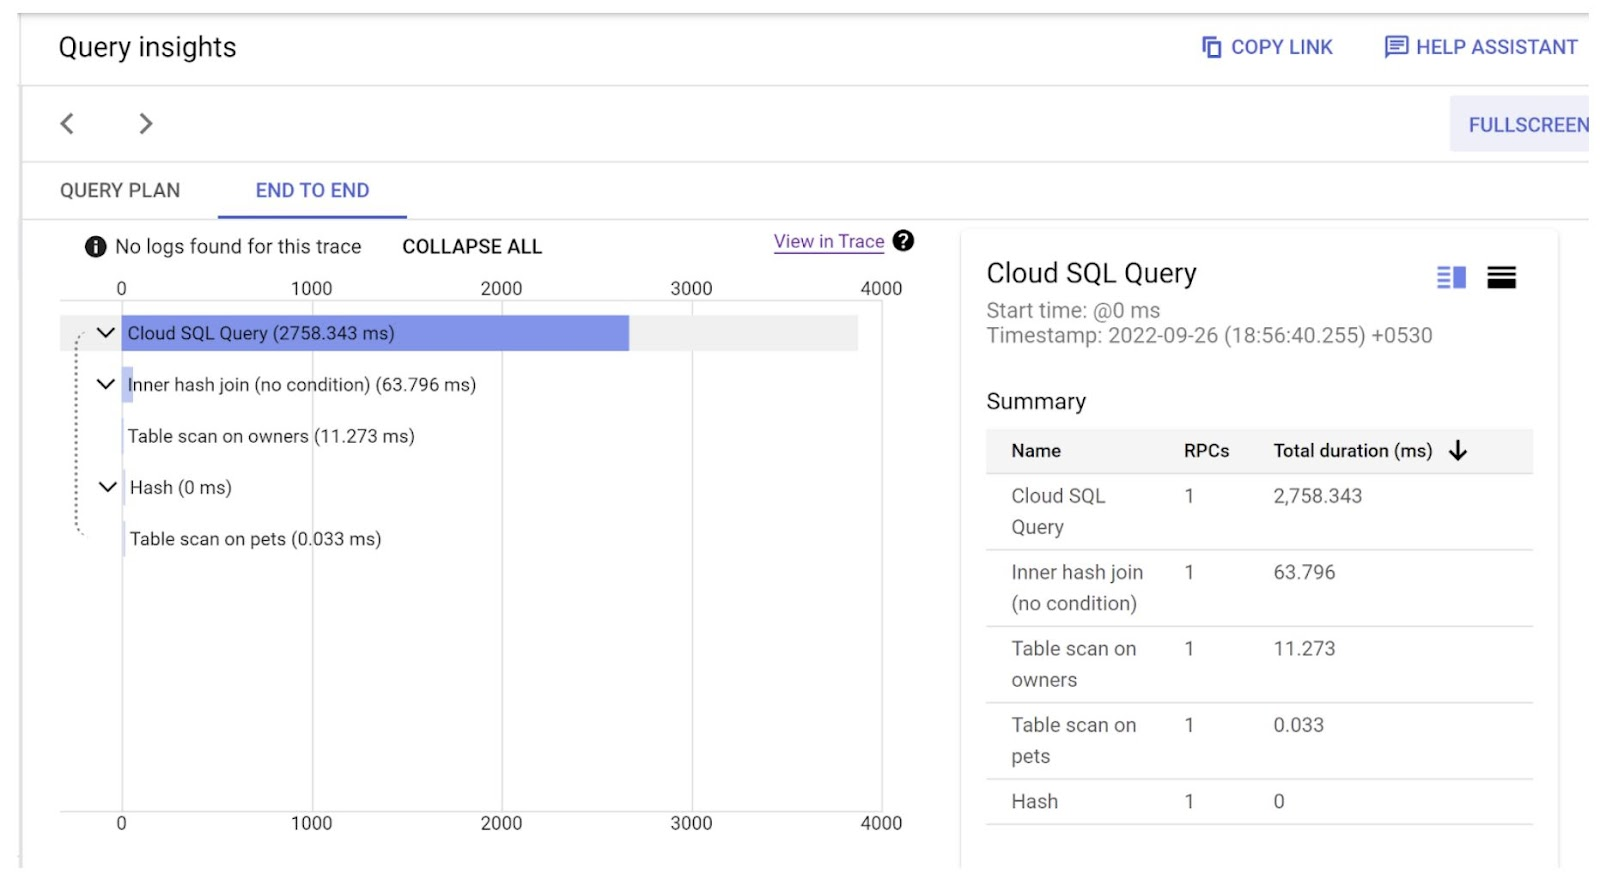This screenshot has width=1600, height=892.
Task: Click the 2,758.343 duration value
Action: click(1317, 496)
